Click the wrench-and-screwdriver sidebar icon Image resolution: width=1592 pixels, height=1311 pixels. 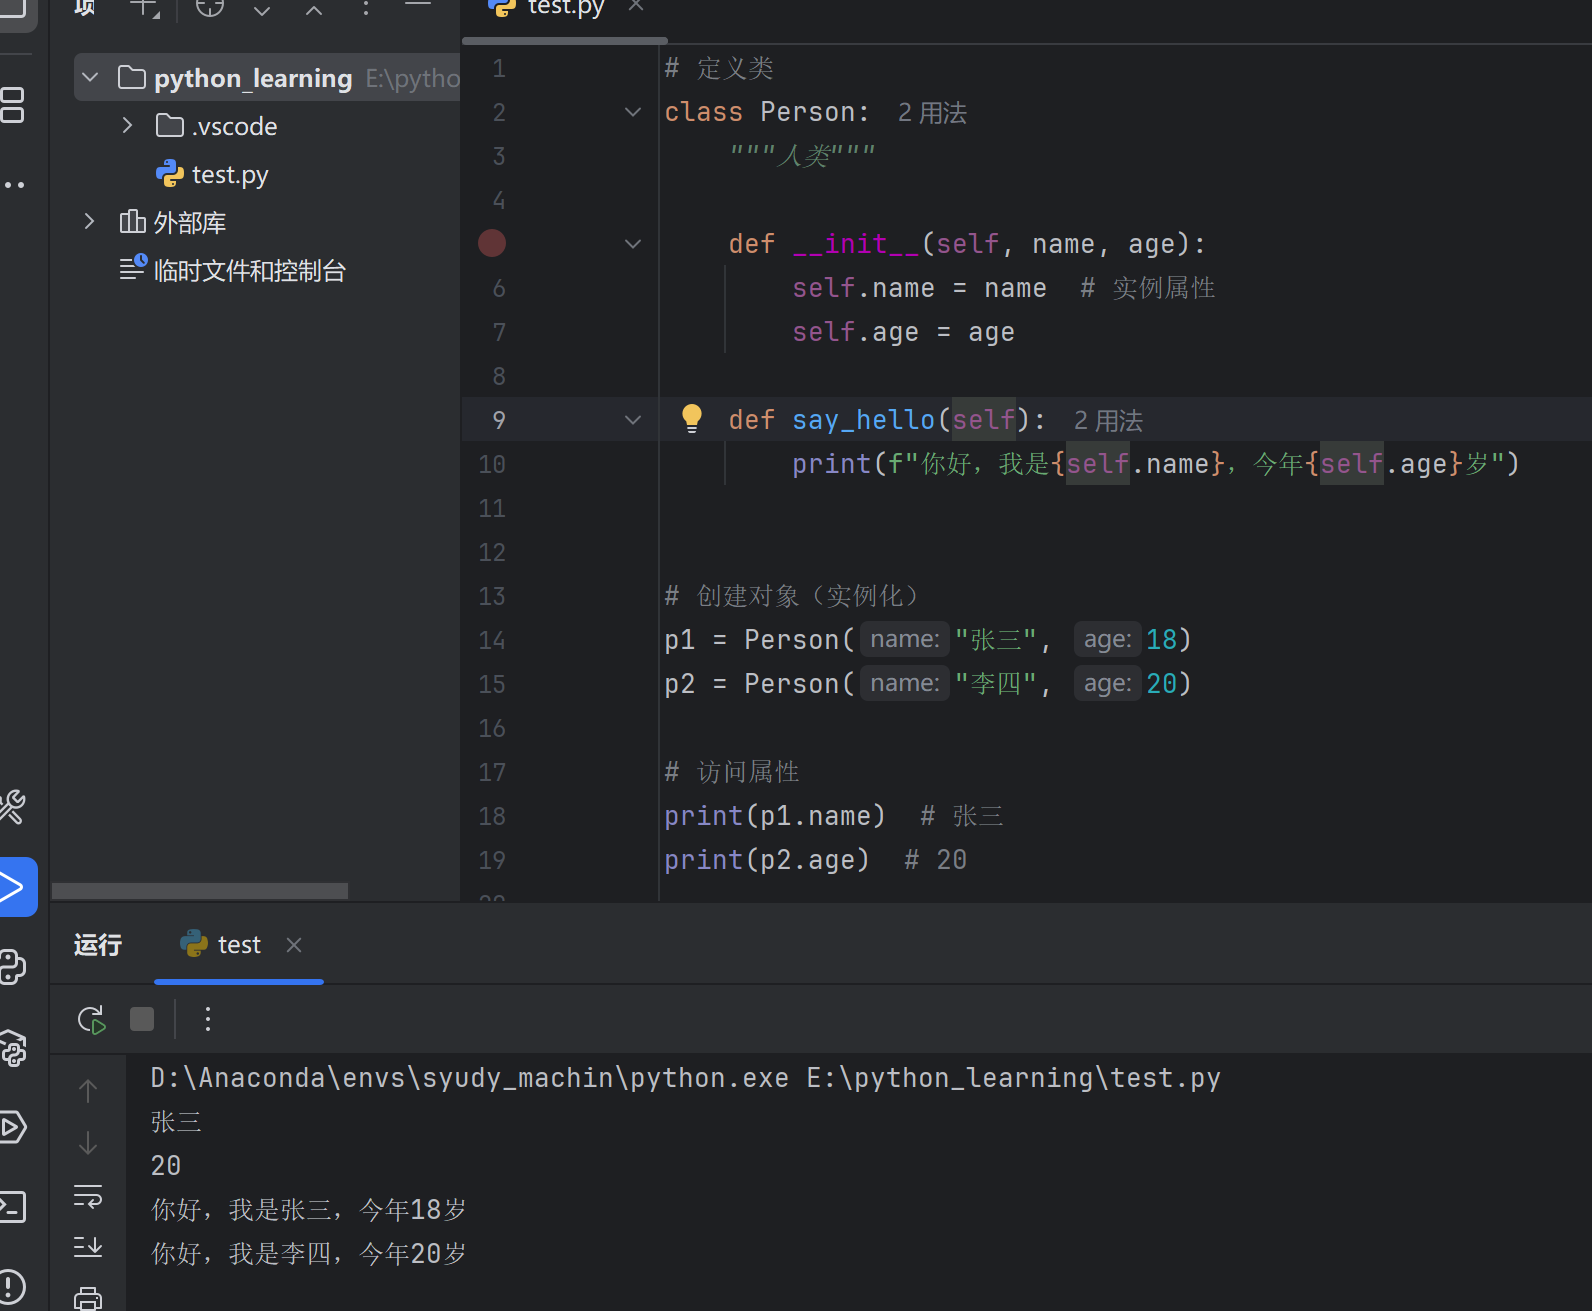[x=13, y=806]
